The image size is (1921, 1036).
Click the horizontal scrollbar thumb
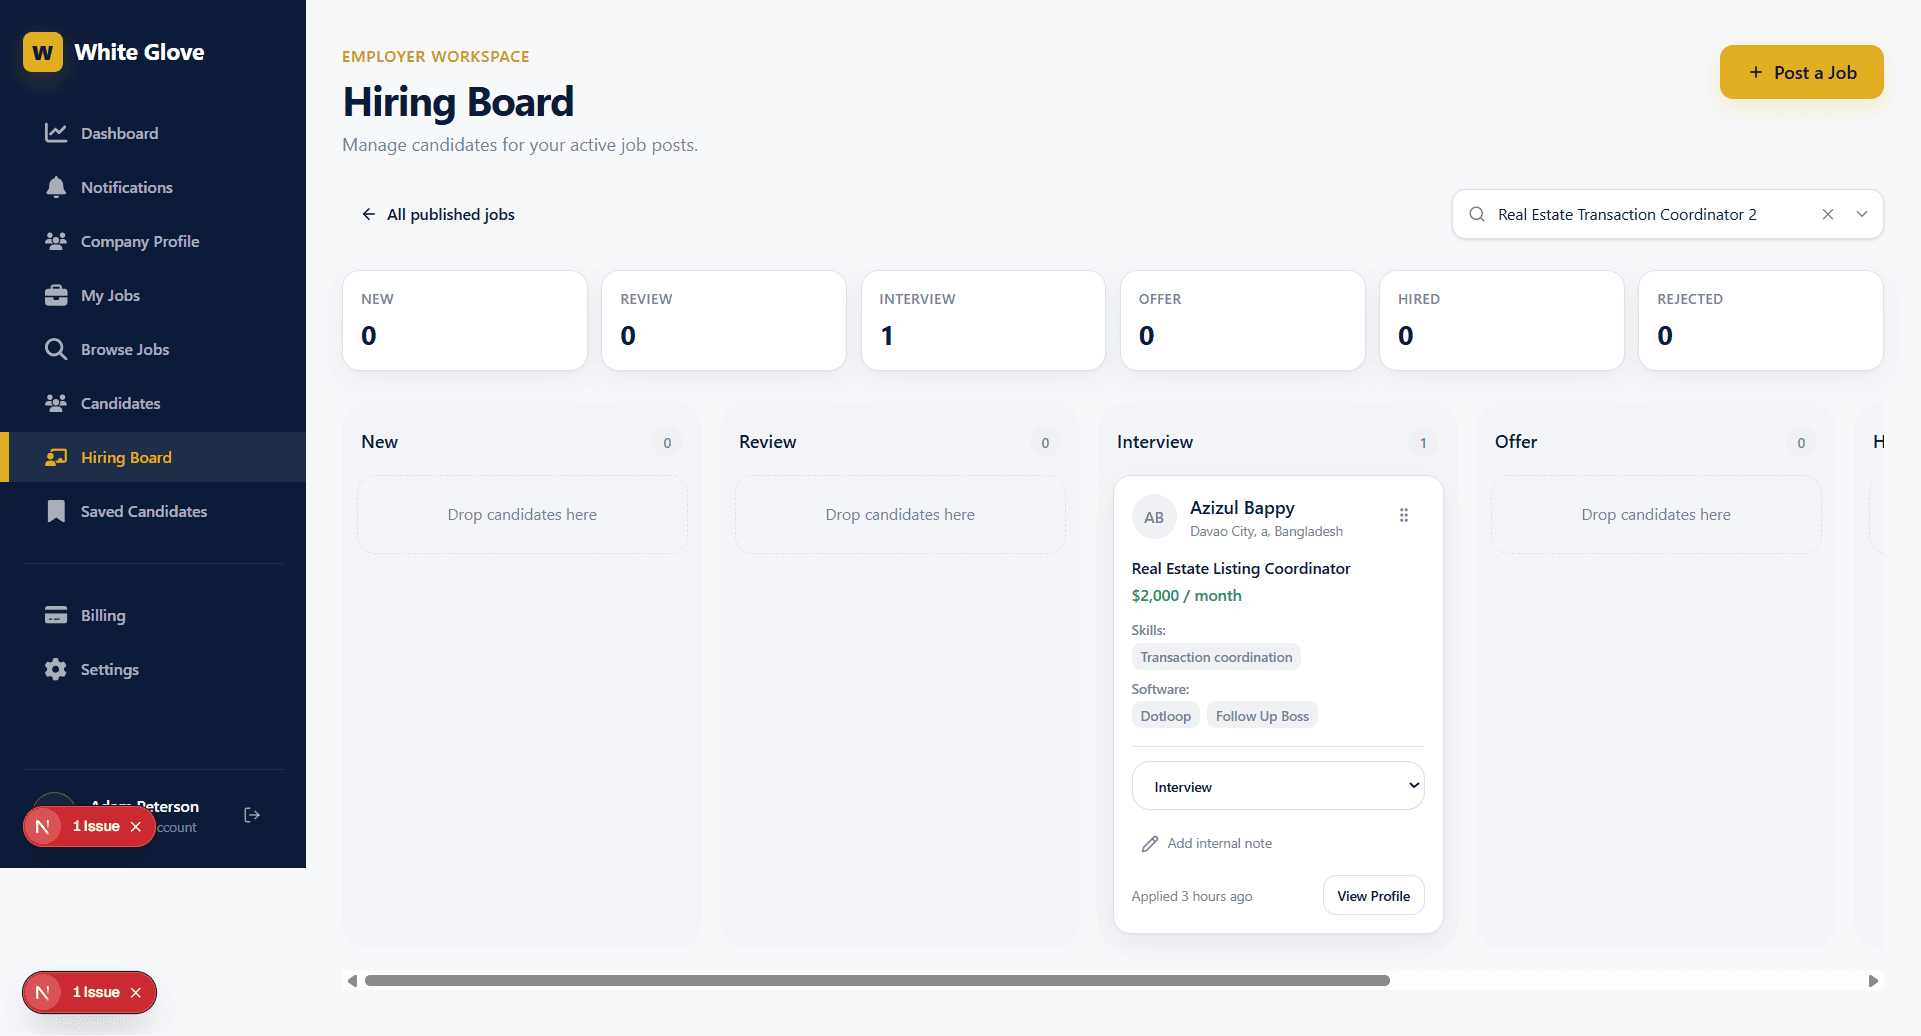pos(877,981)
